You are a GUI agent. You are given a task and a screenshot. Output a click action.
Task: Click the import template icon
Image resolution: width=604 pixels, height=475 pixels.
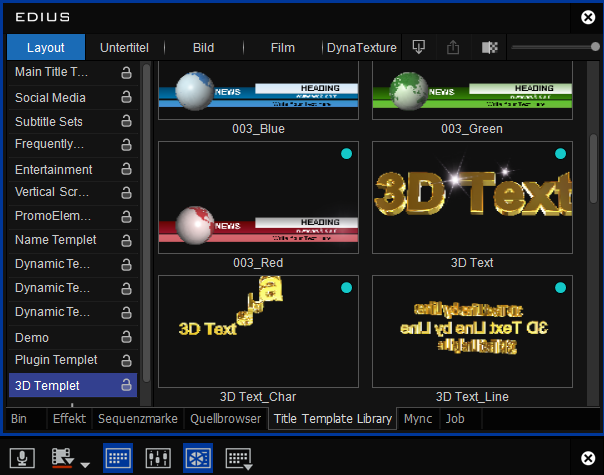(419, 47)
